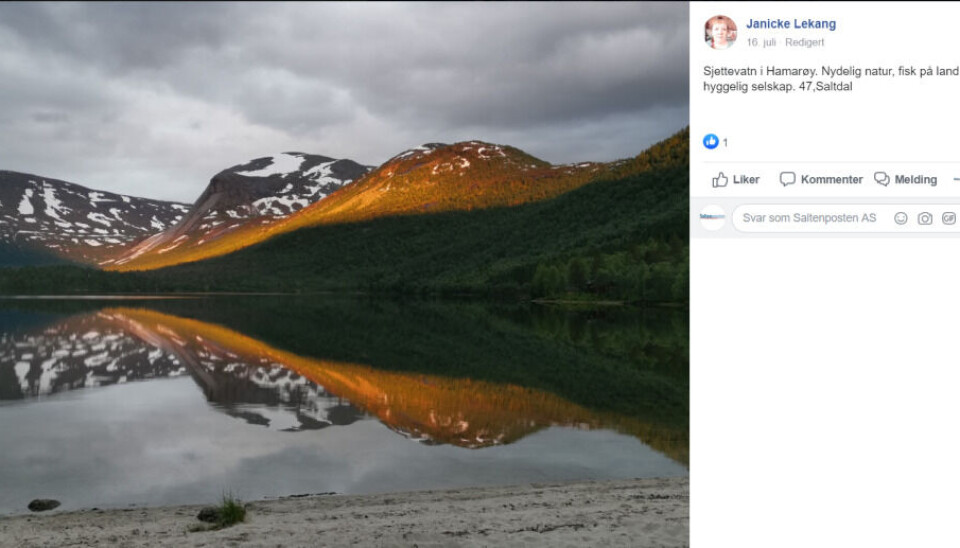Open the emoji picker smiley icon
Image resolution: width=960 pixels, height=548 pixels.
click(901, 218)
